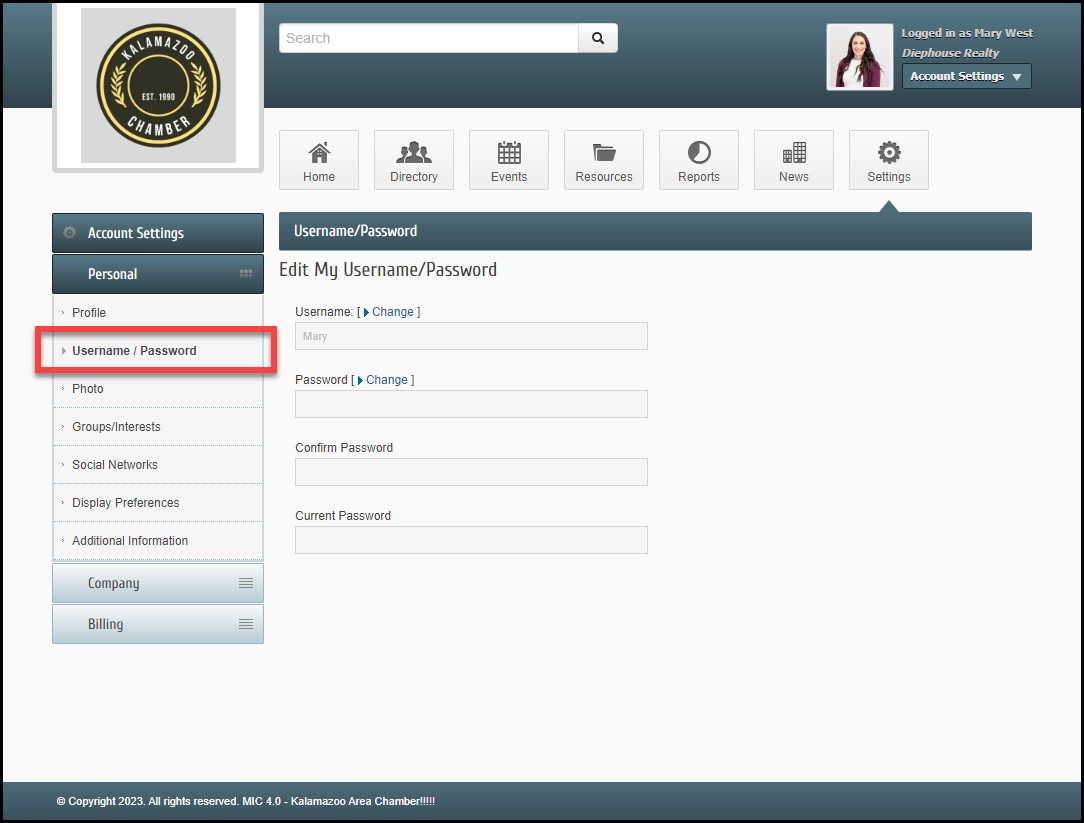The height and width of the screenshot is (823, 1084).
Task: Click the Current Password field
Action: (x=471, y=540)
